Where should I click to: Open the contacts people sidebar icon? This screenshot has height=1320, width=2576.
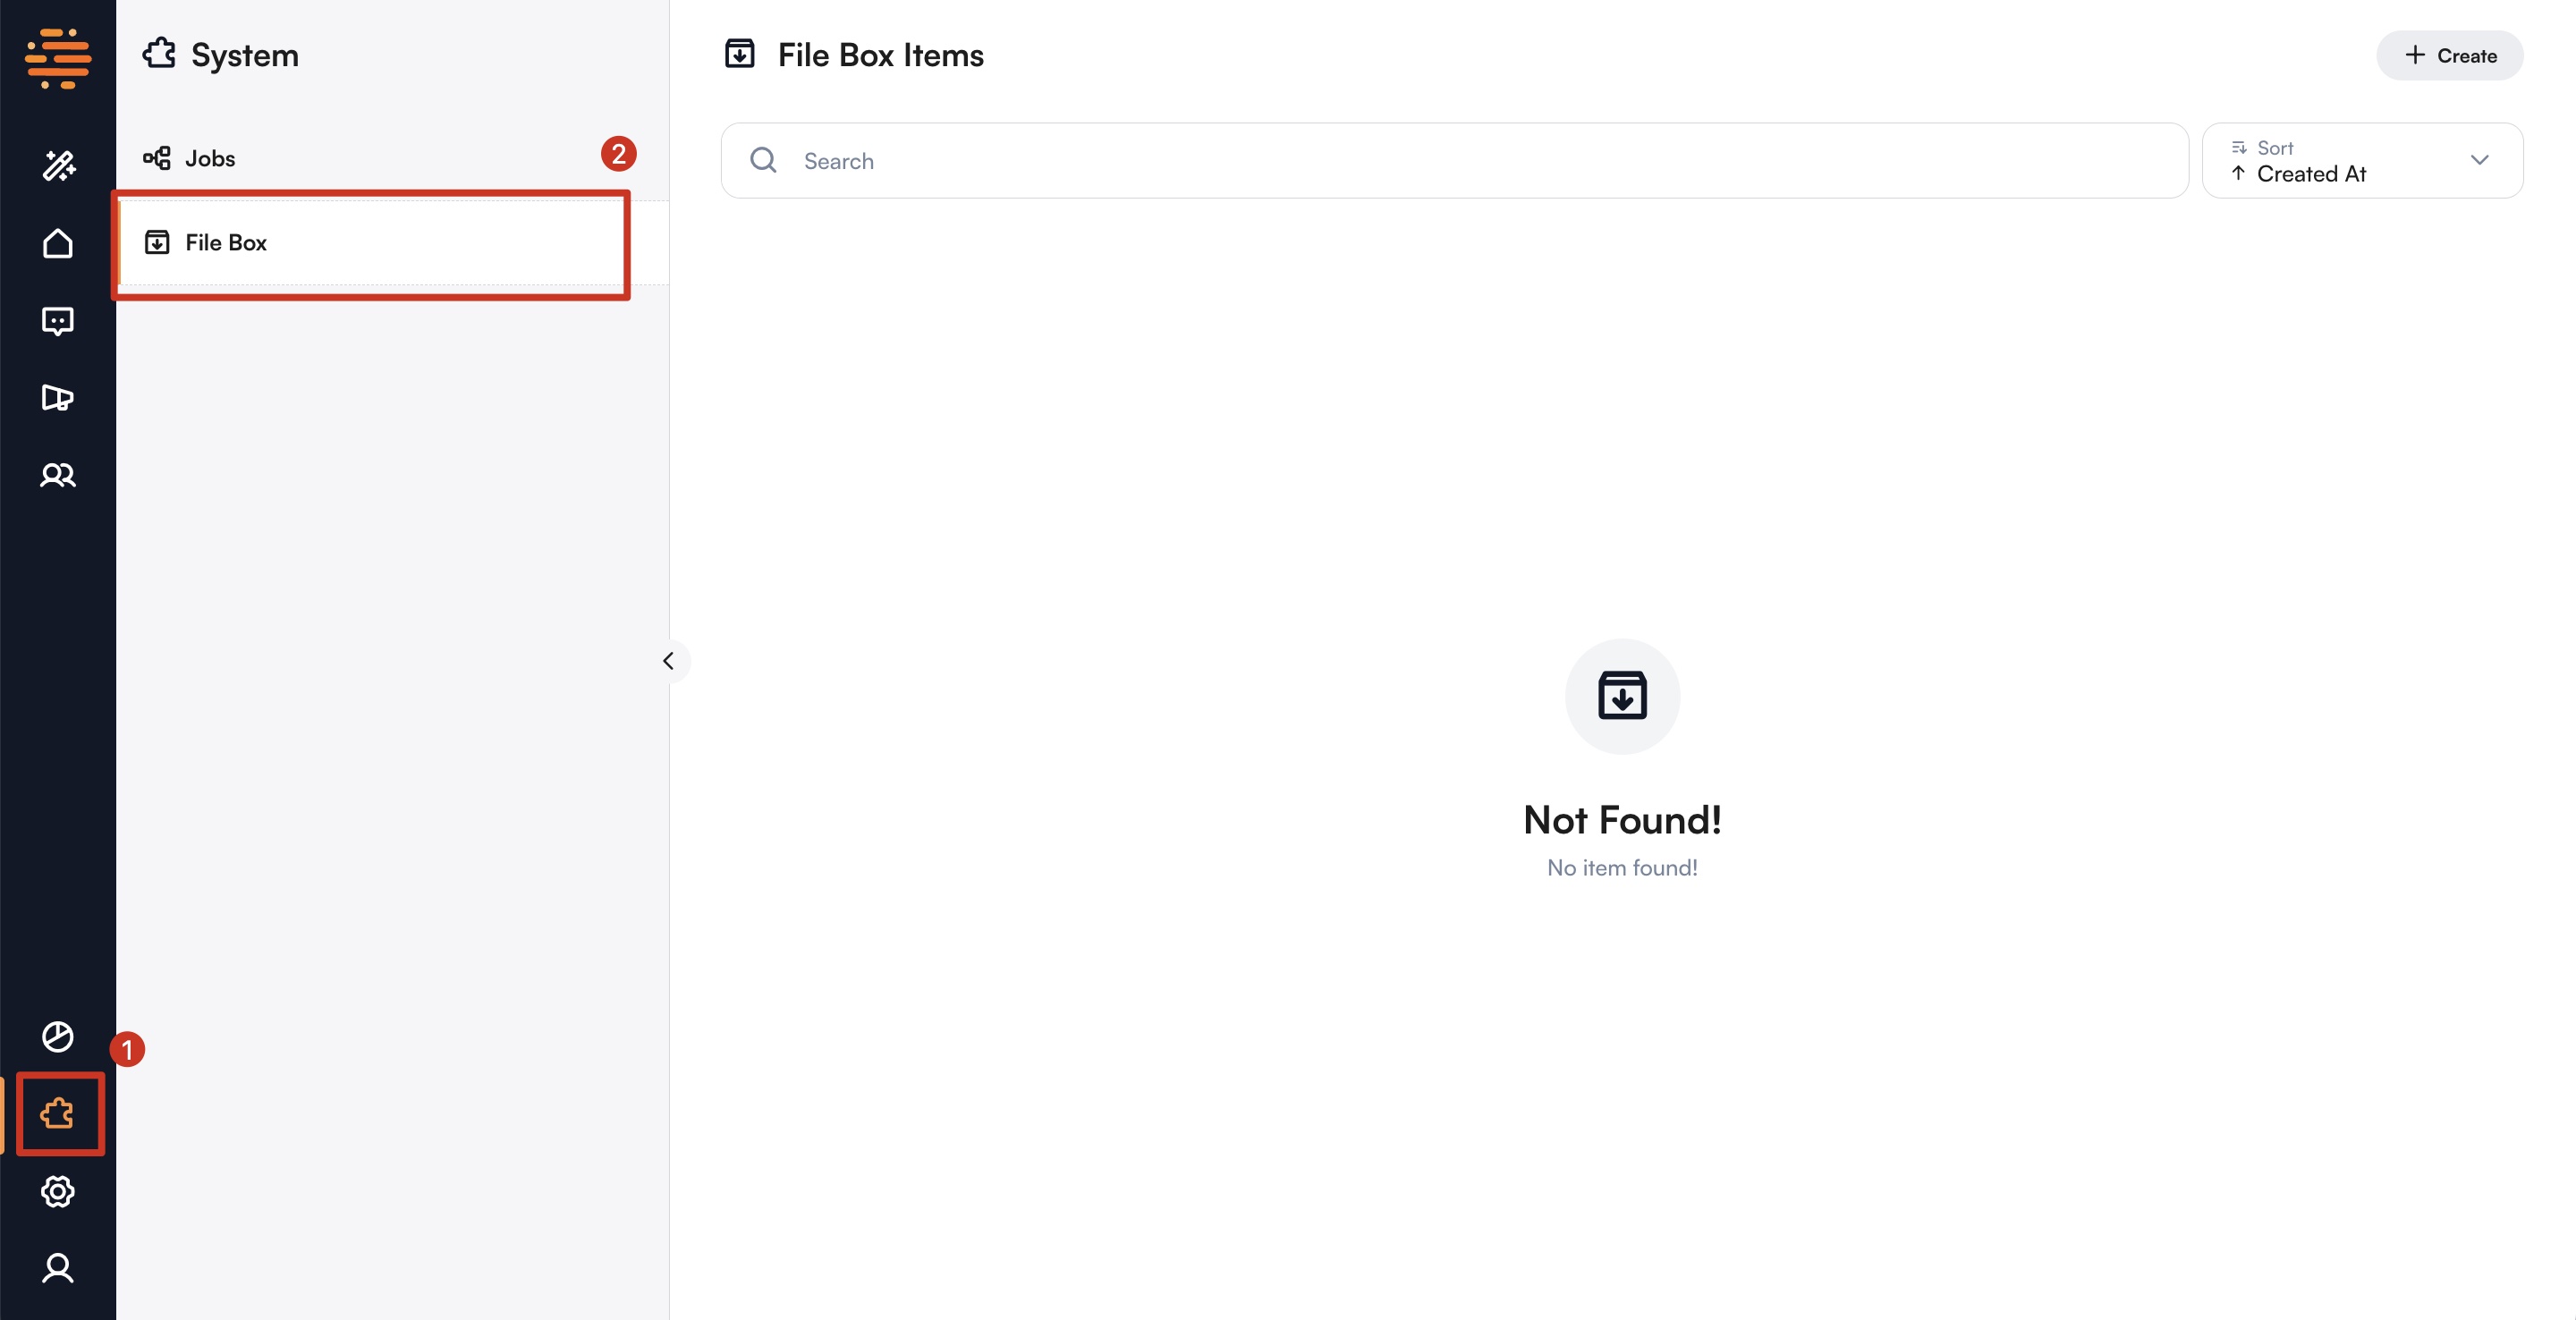(x=58, y=475)
